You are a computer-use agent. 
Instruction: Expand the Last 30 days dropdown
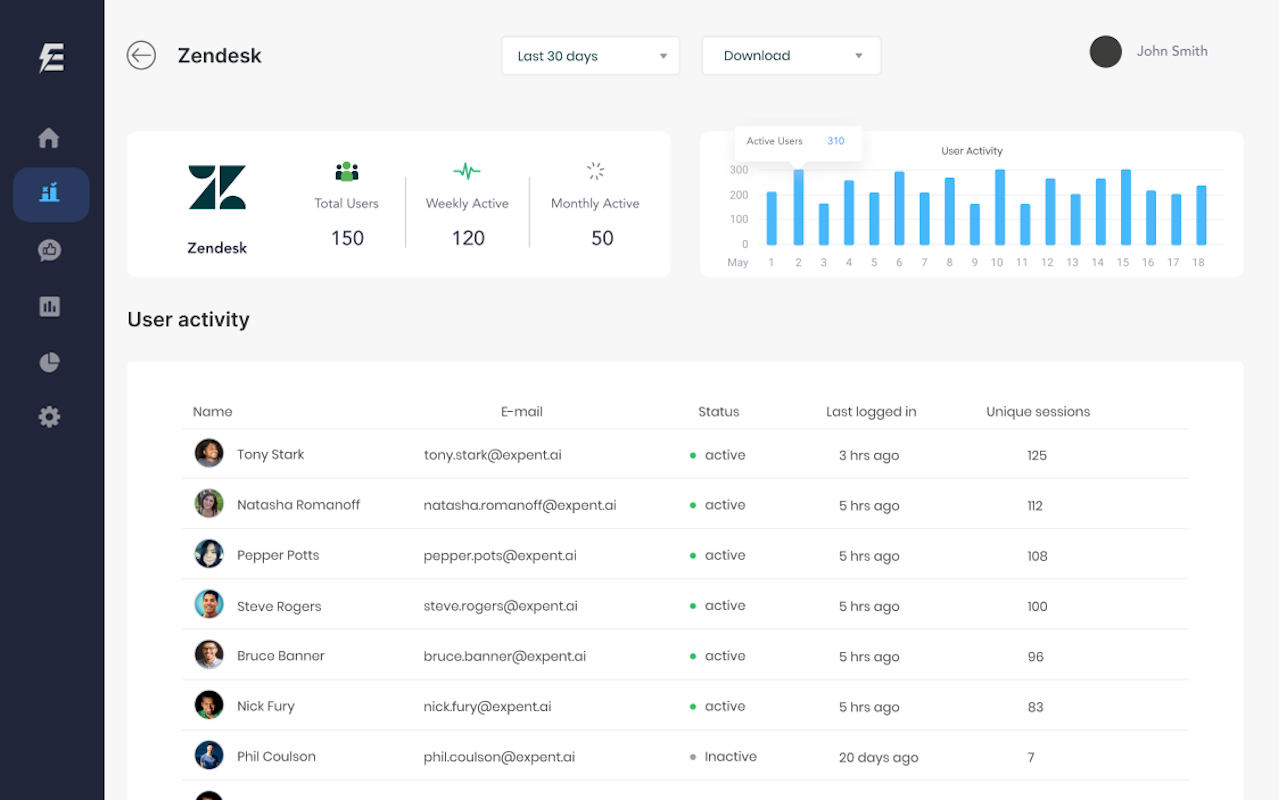pyautogui.click(x=590, y=56)
